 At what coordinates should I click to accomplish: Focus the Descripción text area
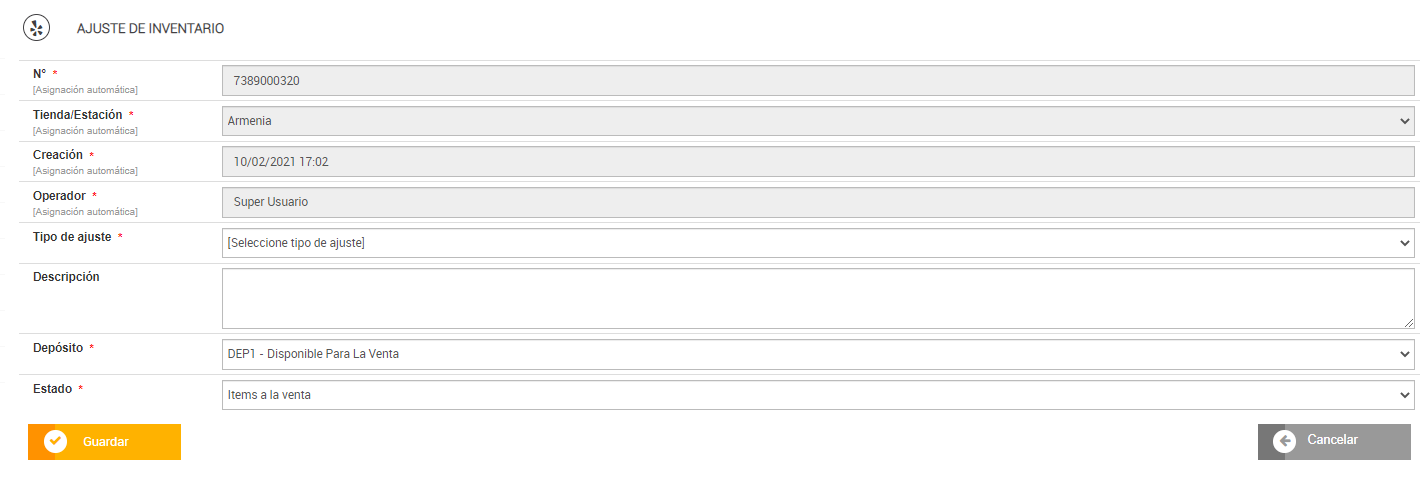(x=817, y=298)
